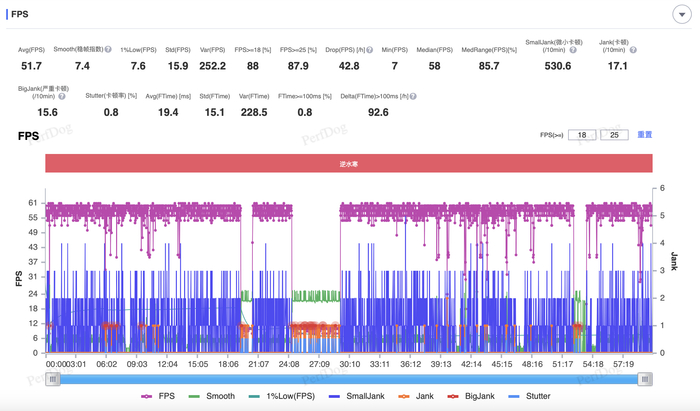
Task: Toggle SmallJank series visibility
Action: [x=356, y=396]
